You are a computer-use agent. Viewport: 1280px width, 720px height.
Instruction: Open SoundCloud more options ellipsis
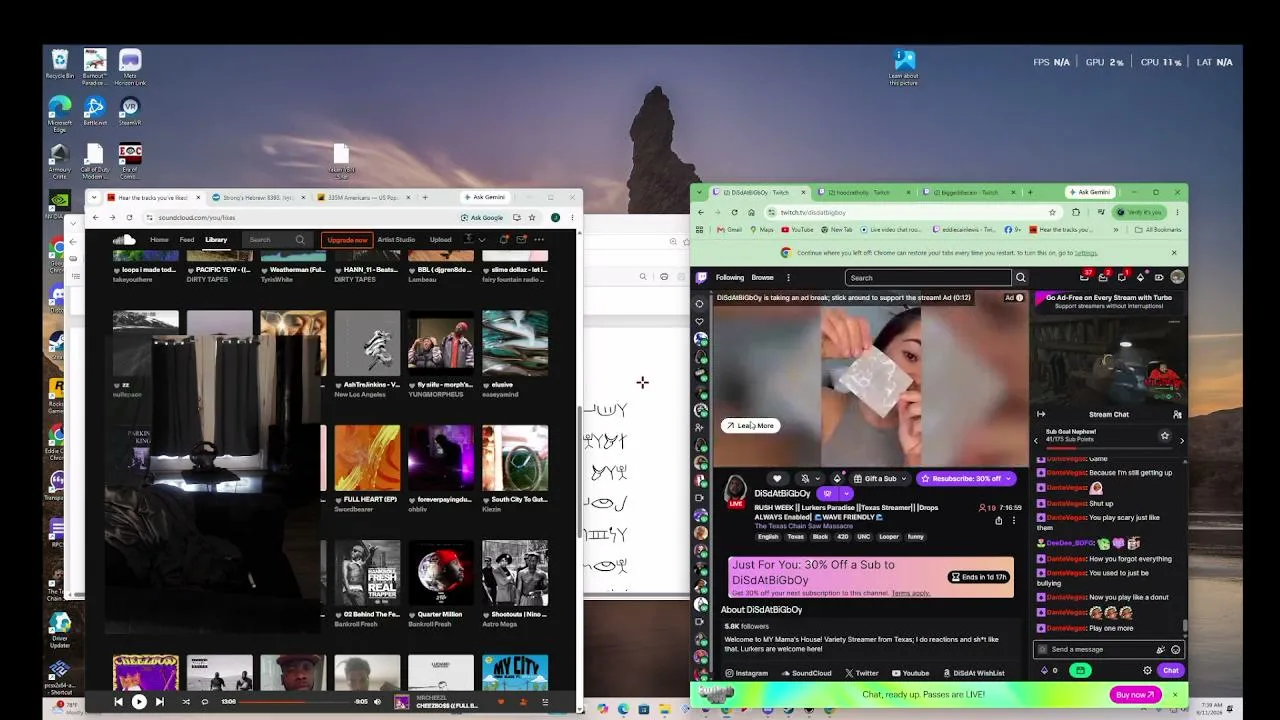click(x=539, y=240)
